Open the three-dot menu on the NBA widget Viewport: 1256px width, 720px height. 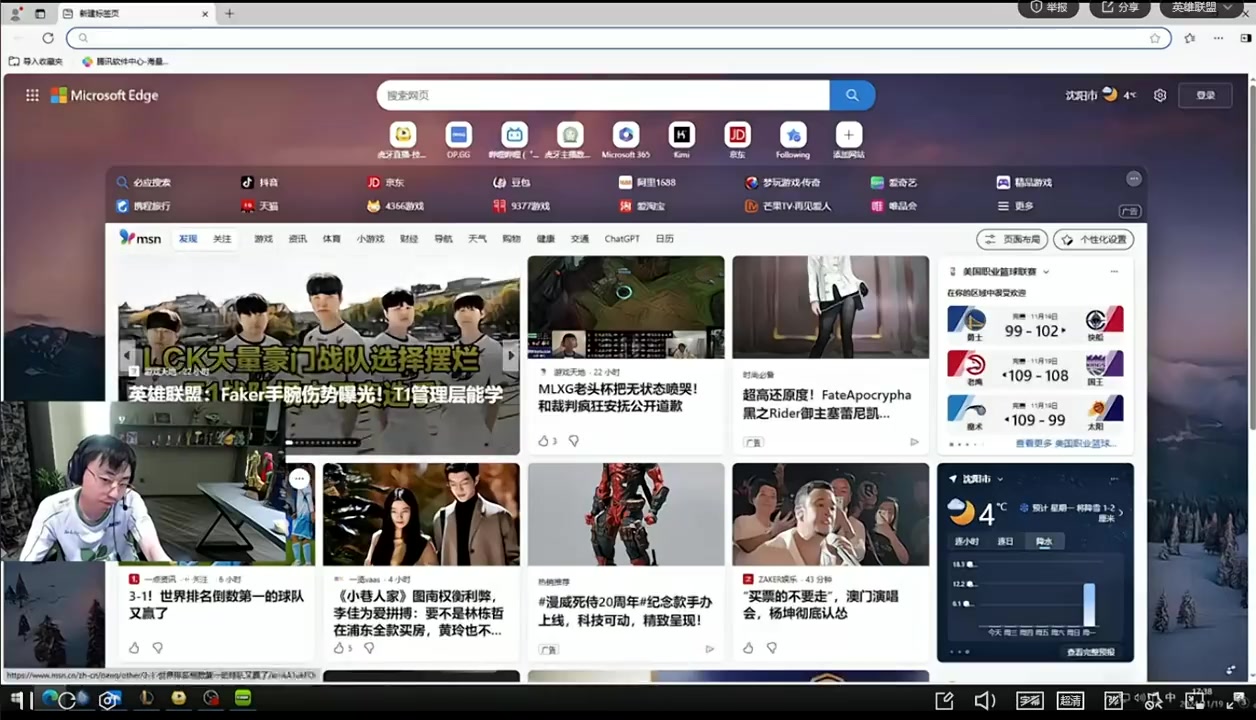point(1114,271)
